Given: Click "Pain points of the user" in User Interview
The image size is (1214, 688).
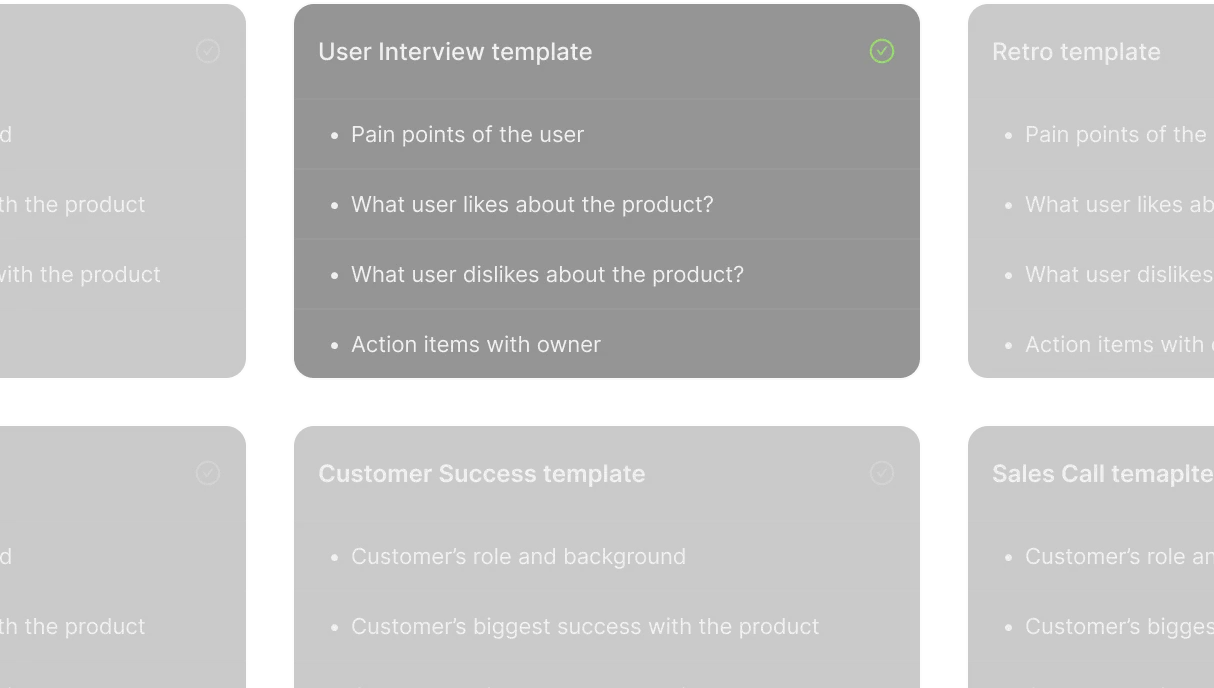Looking at the screenshot, I should (x=467, y=135).
